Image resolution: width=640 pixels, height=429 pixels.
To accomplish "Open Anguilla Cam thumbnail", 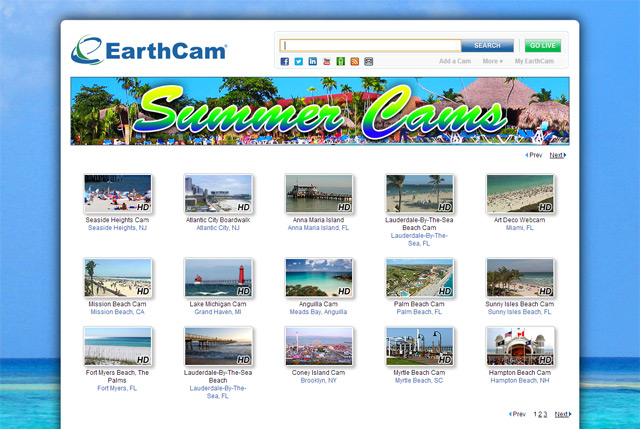I will tap(319, 278).
